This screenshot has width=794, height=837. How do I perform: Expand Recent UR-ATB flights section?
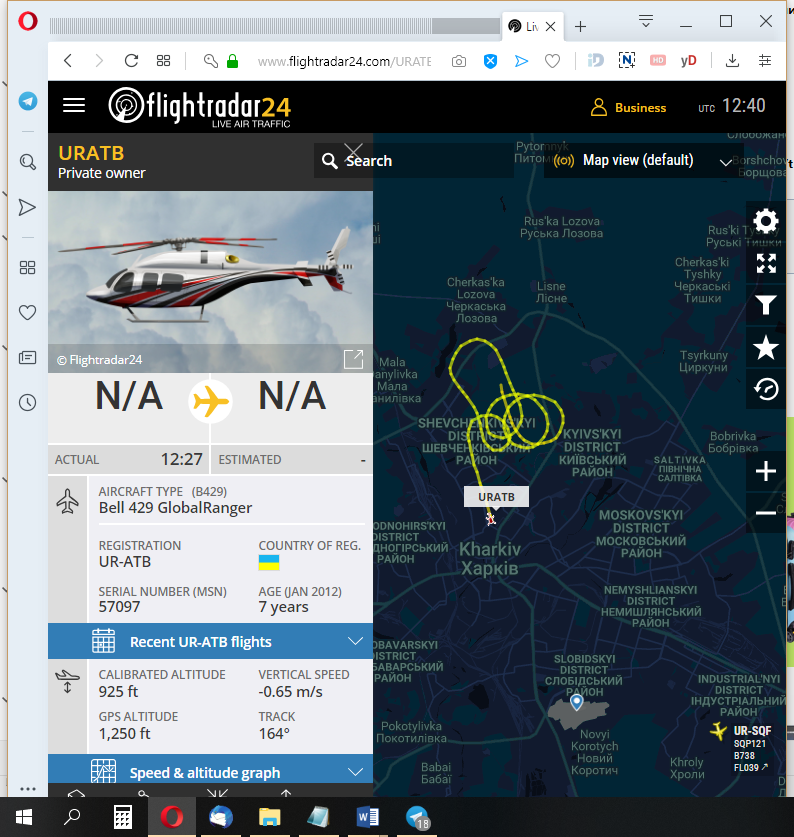[x=210, y=641]
